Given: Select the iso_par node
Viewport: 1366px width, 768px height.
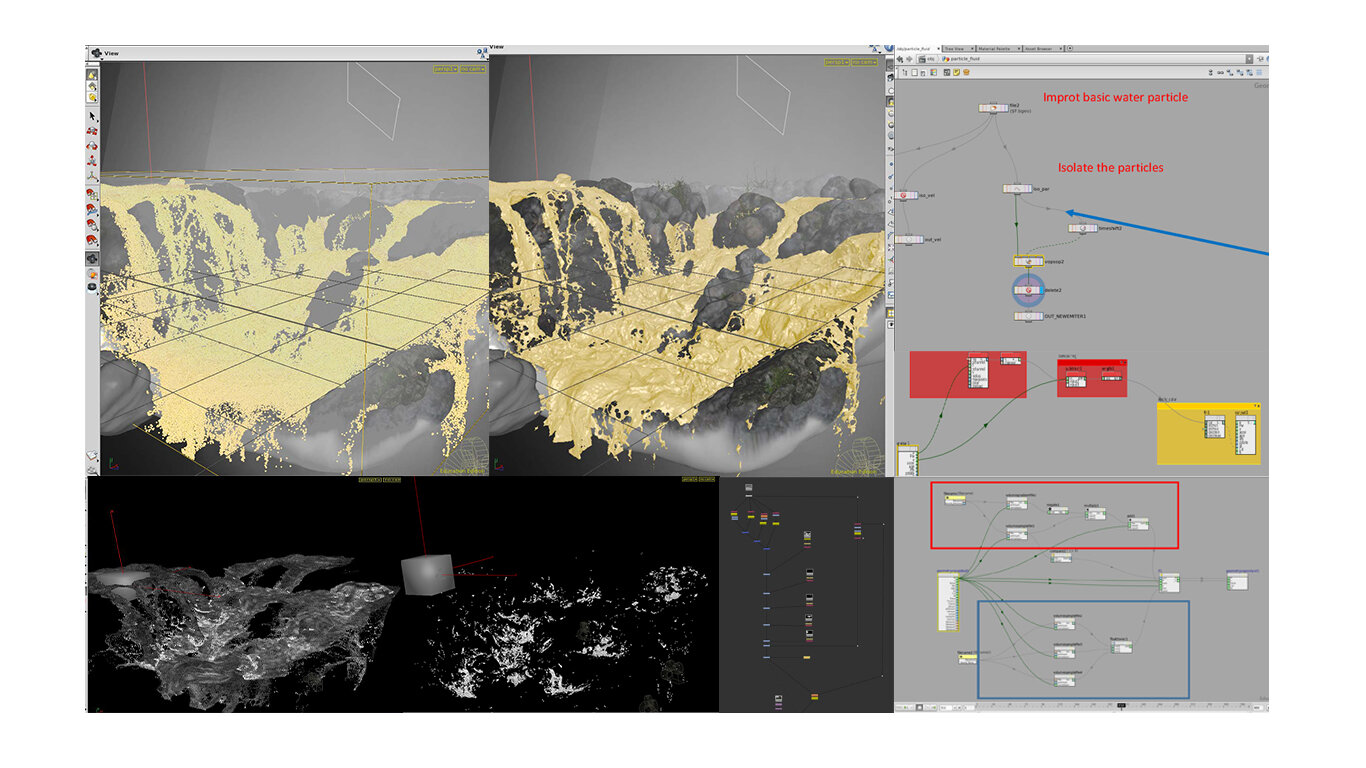Looking at the screenshot, I should click(1017, 189).
